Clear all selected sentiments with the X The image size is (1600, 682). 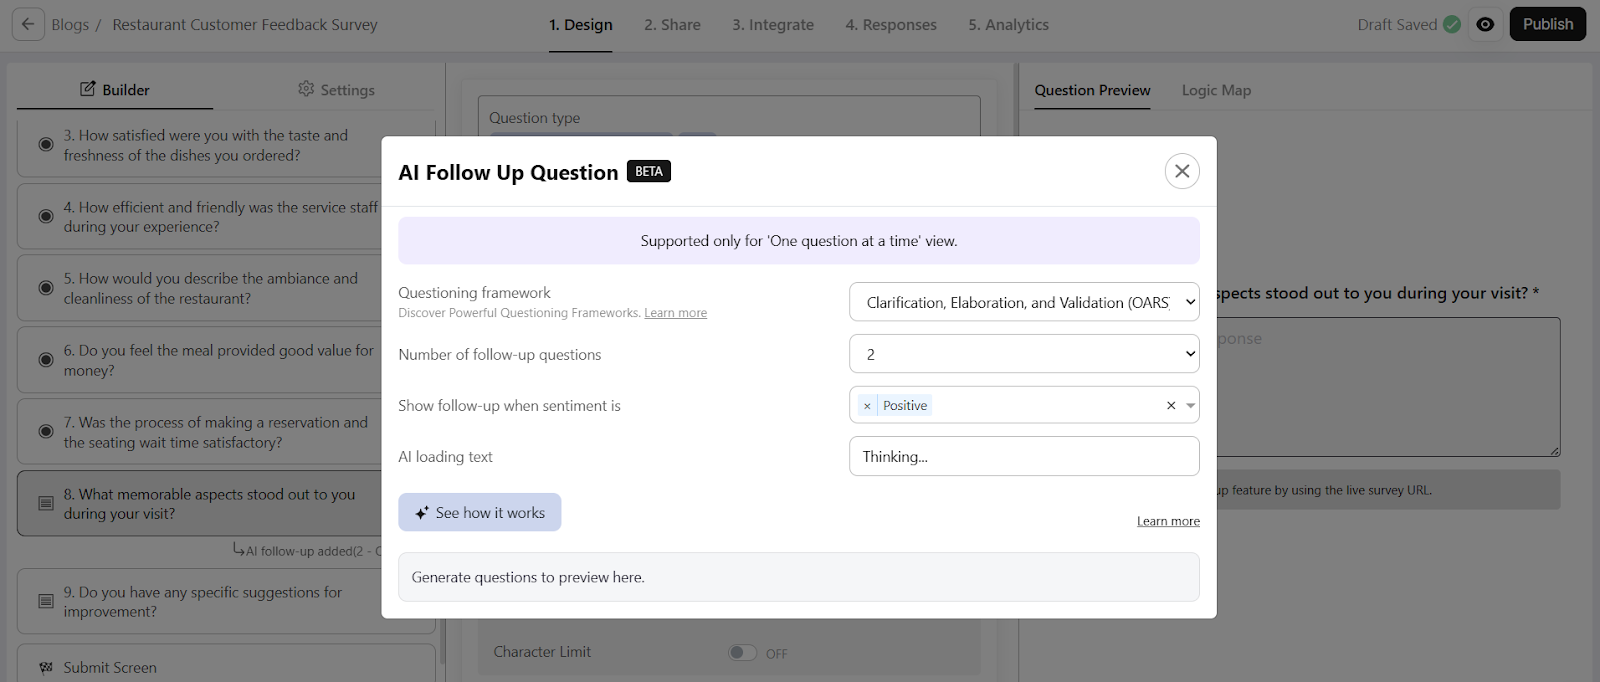[x=1170, y=406]
